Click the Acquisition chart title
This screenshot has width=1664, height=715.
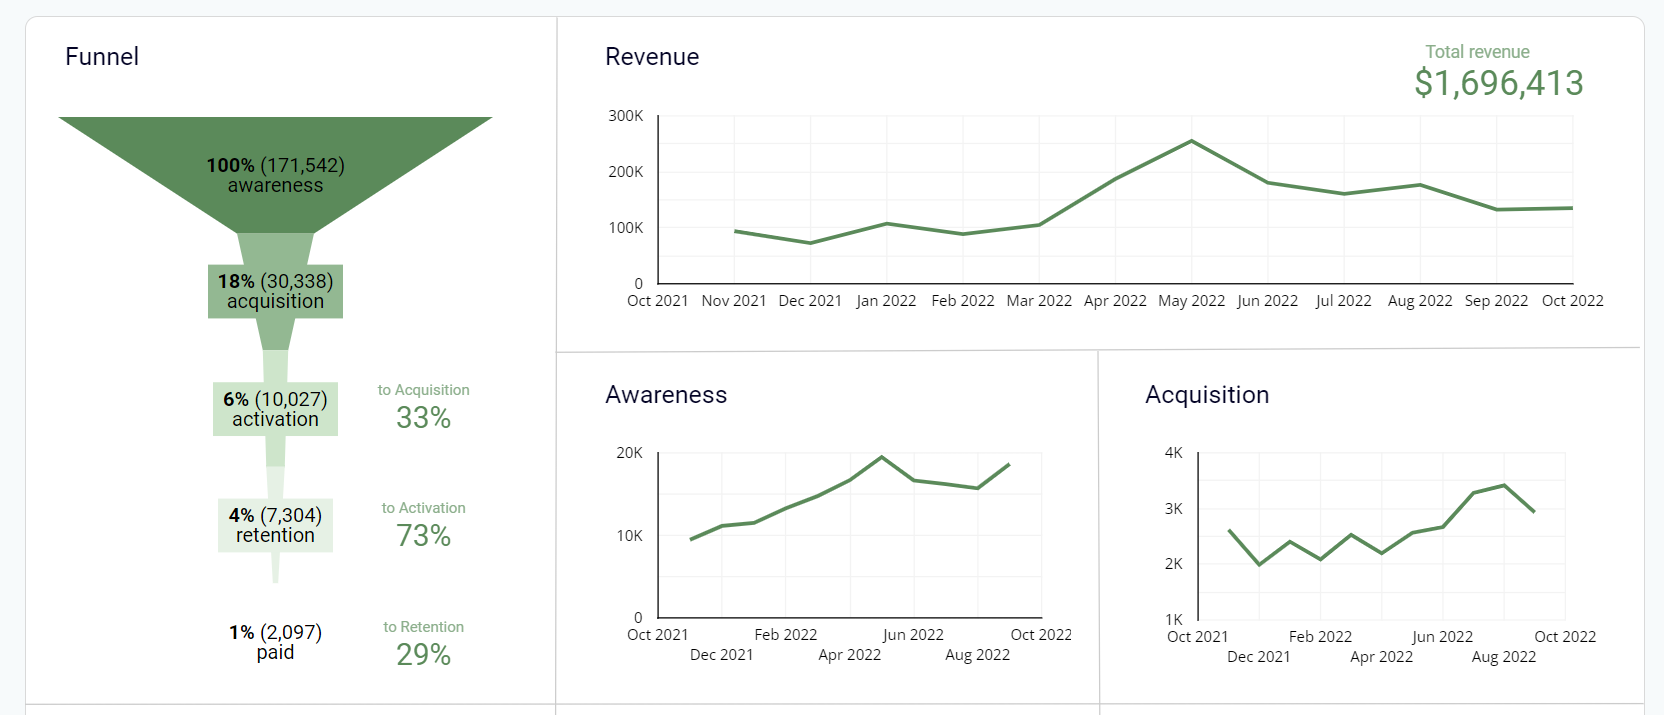pyautogui.click(x=1207, y=395)
